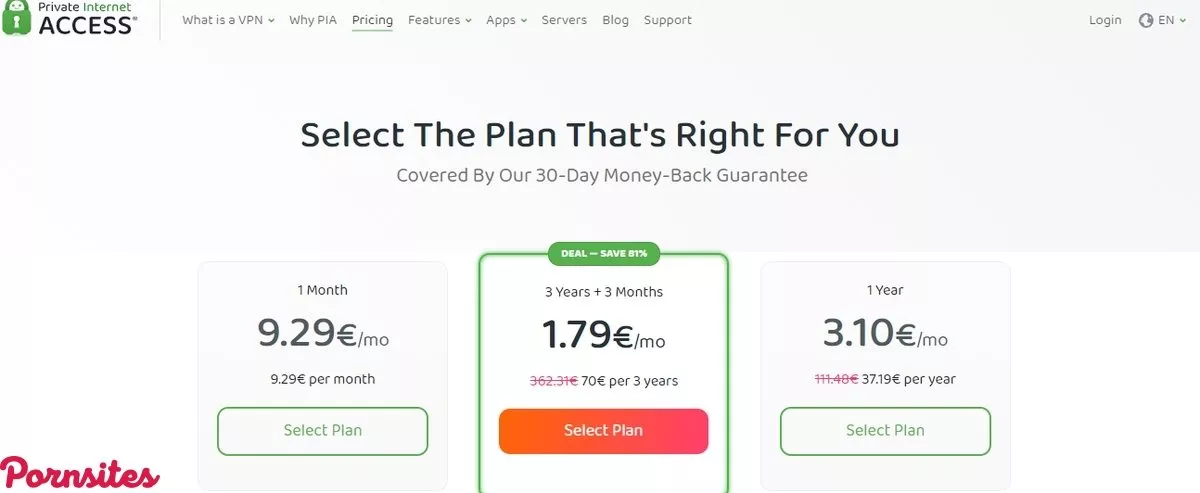Screen dimensions: 1200x493
Task: Click the Pornsites watermark logo
Action: click(80, 473)
